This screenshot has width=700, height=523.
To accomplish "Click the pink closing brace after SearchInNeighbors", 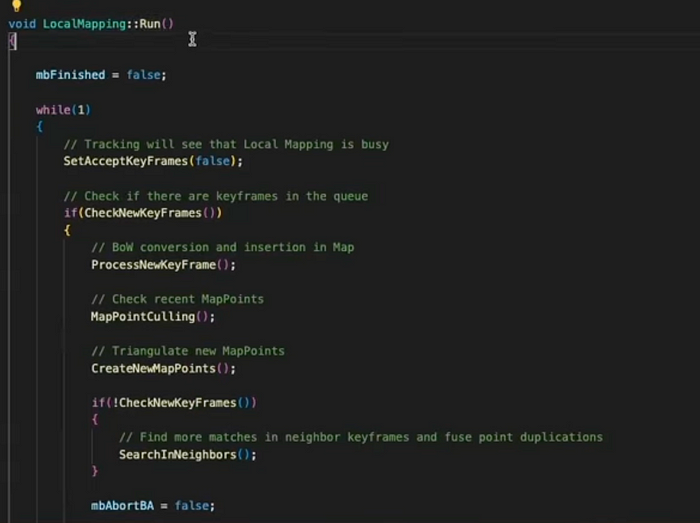I will tap(95, 471).
